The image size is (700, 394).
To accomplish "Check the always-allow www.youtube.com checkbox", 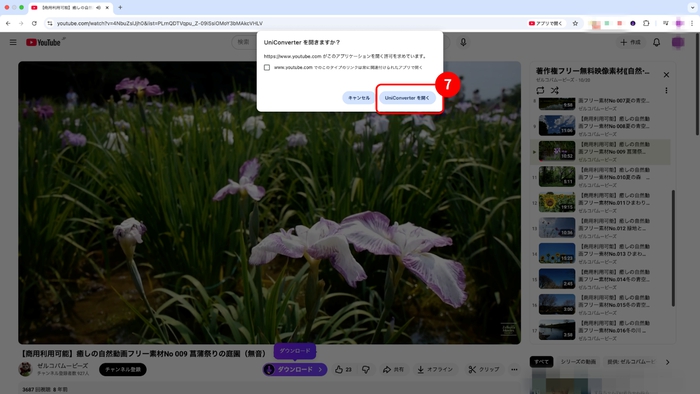I will tap(267, 67).
